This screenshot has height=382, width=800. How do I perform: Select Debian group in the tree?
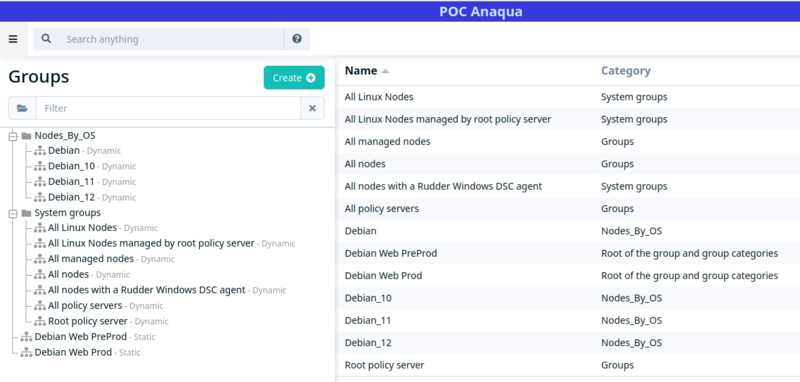pos(64,150)
